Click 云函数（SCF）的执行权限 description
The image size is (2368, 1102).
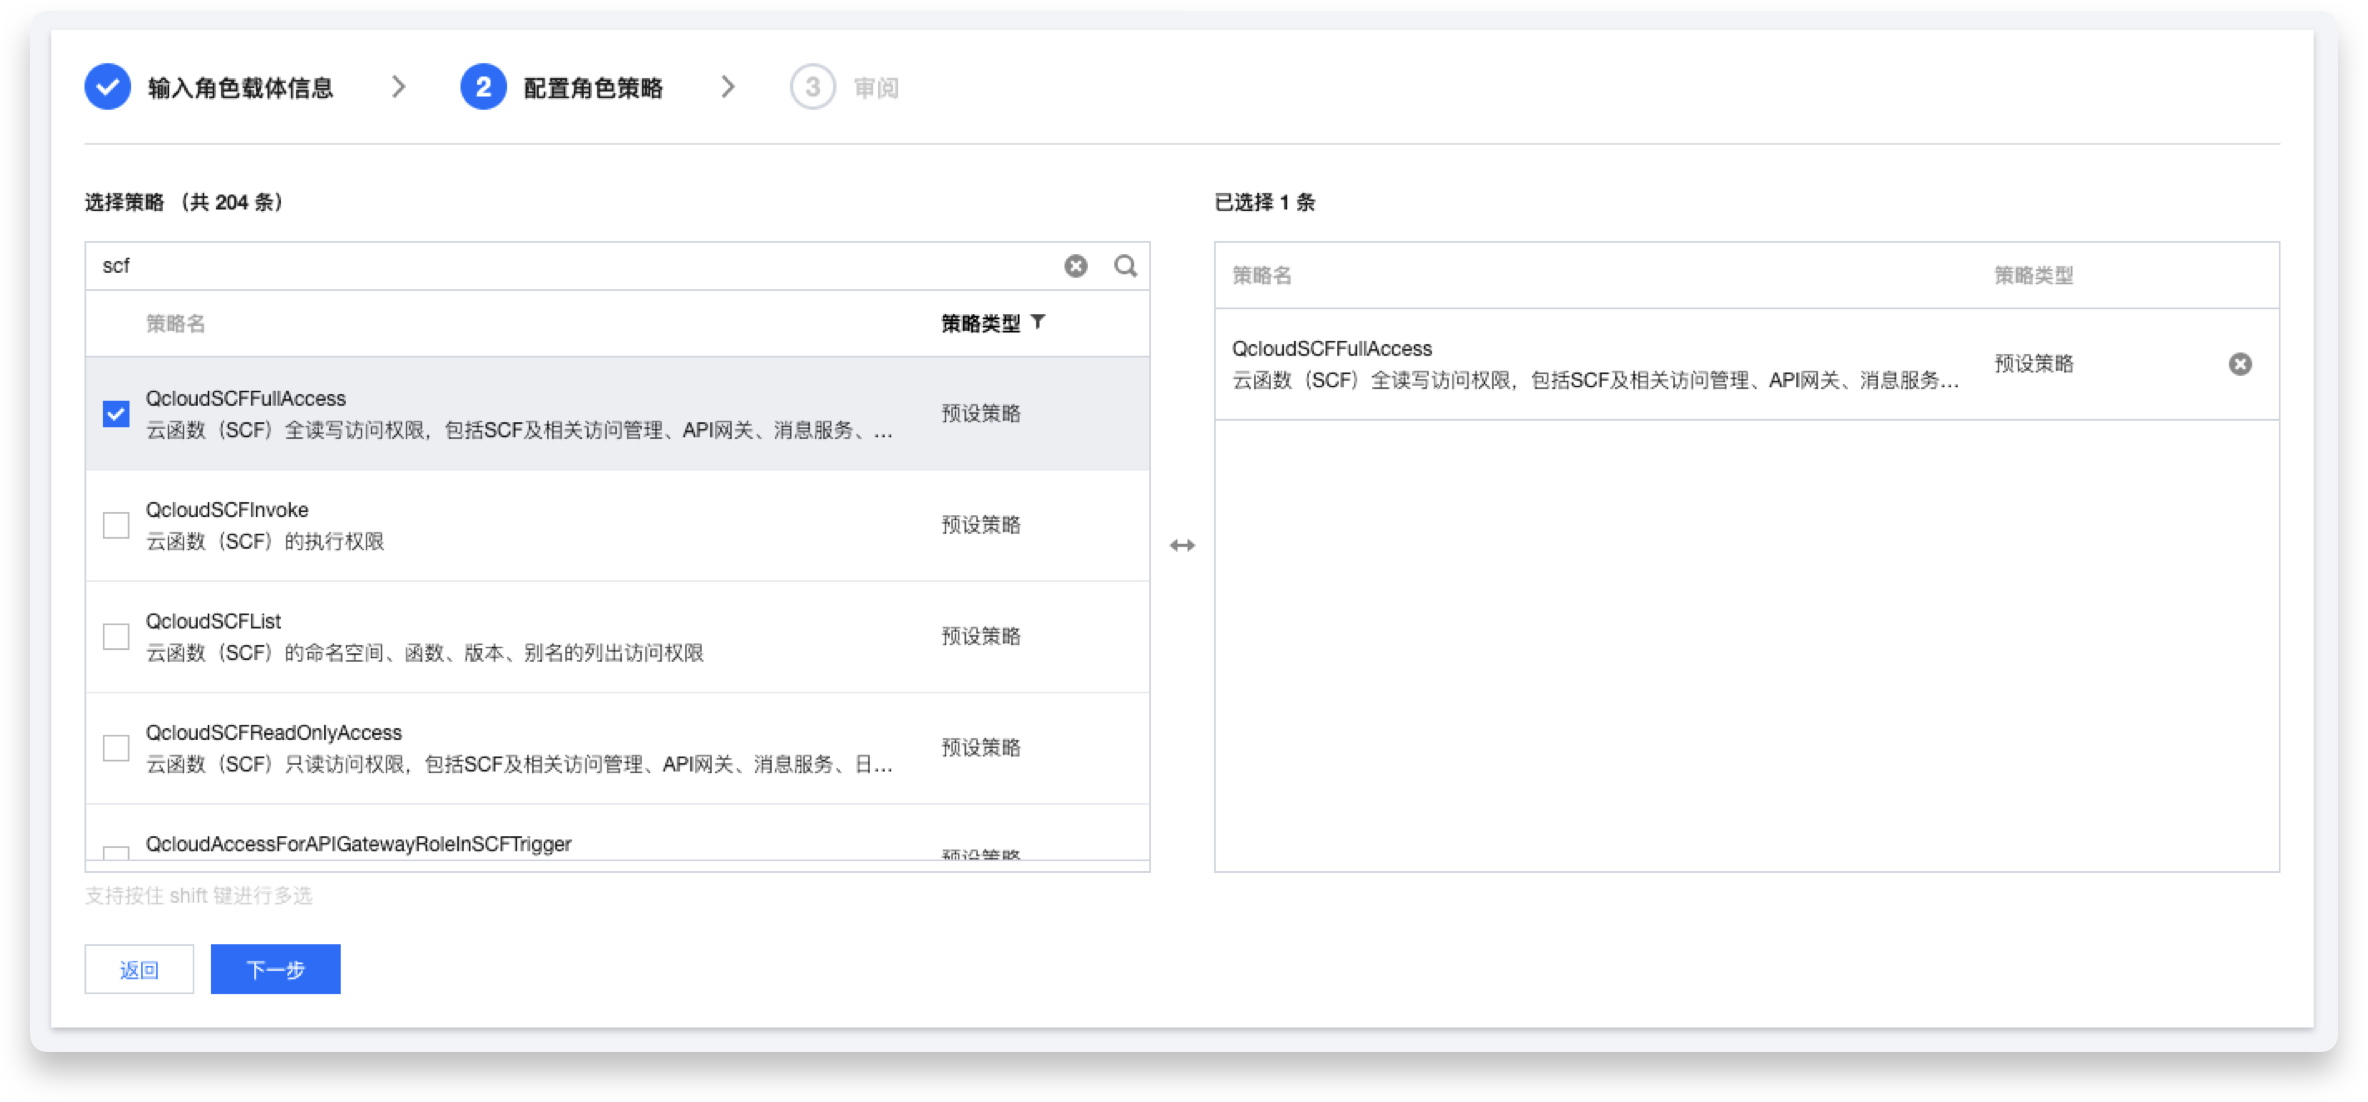tap(265, 542)
